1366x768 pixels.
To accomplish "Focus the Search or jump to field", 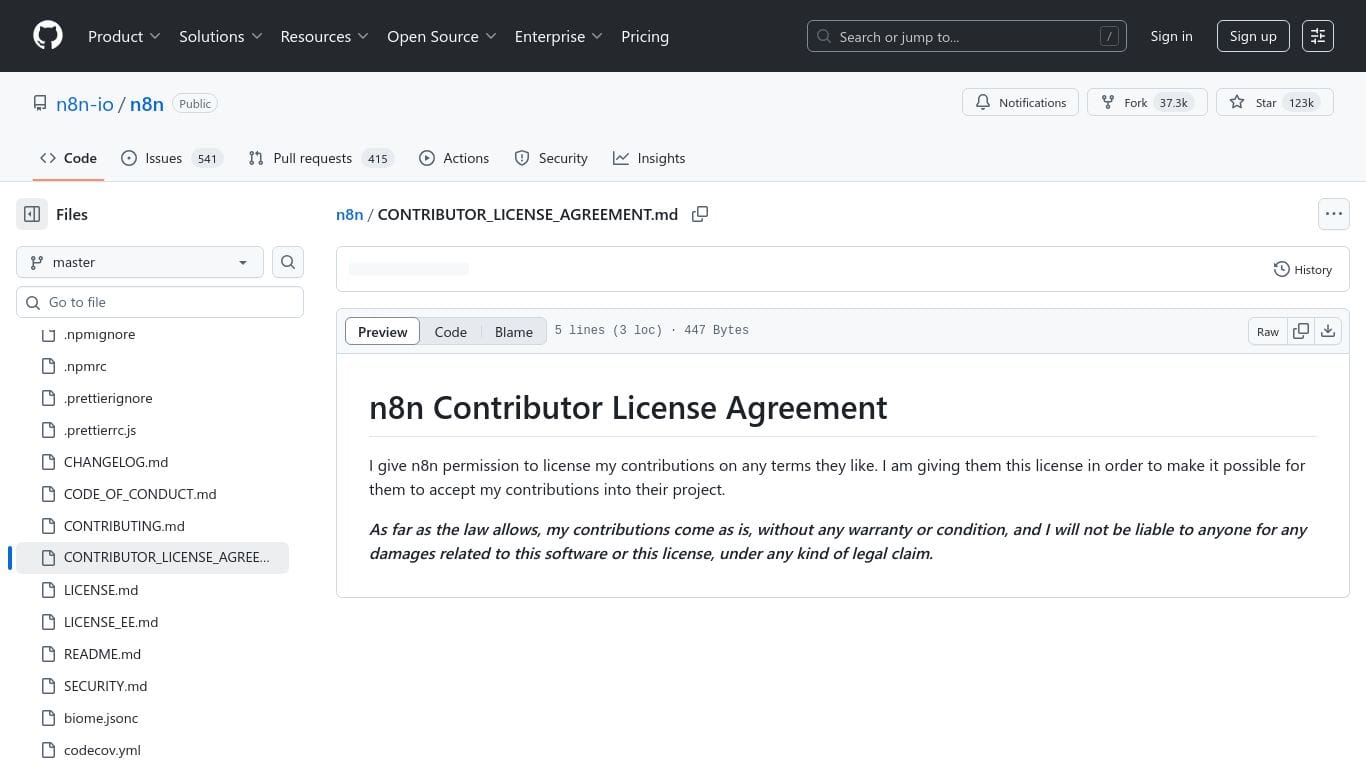I will coord(967,36).
